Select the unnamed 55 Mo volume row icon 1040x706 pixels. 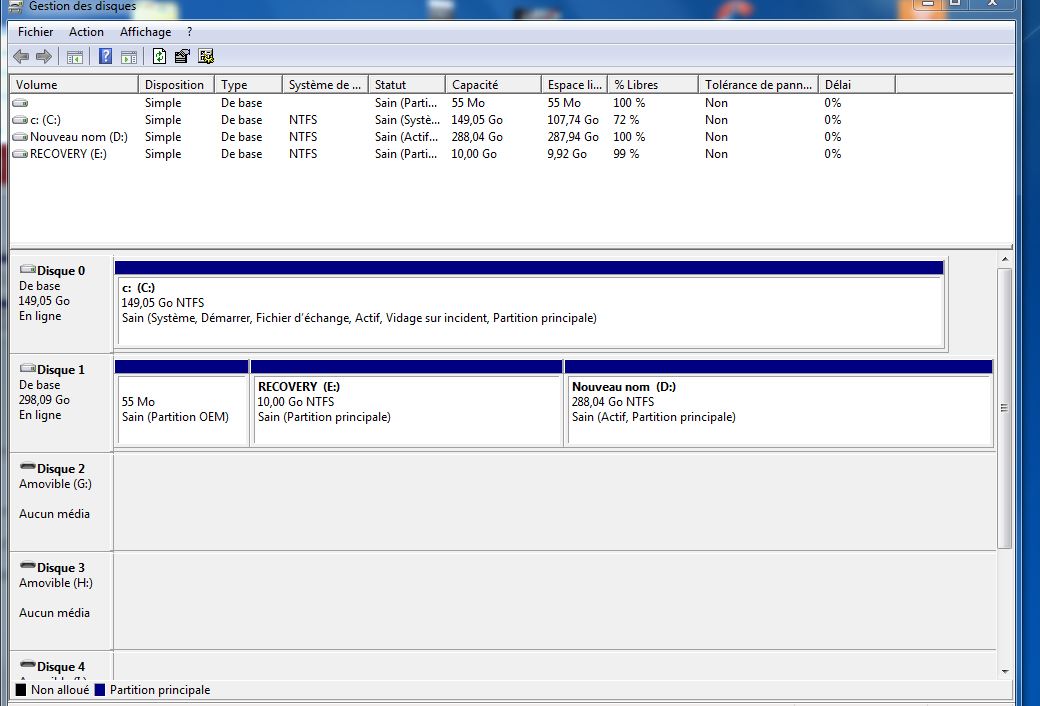click(20, 103)
